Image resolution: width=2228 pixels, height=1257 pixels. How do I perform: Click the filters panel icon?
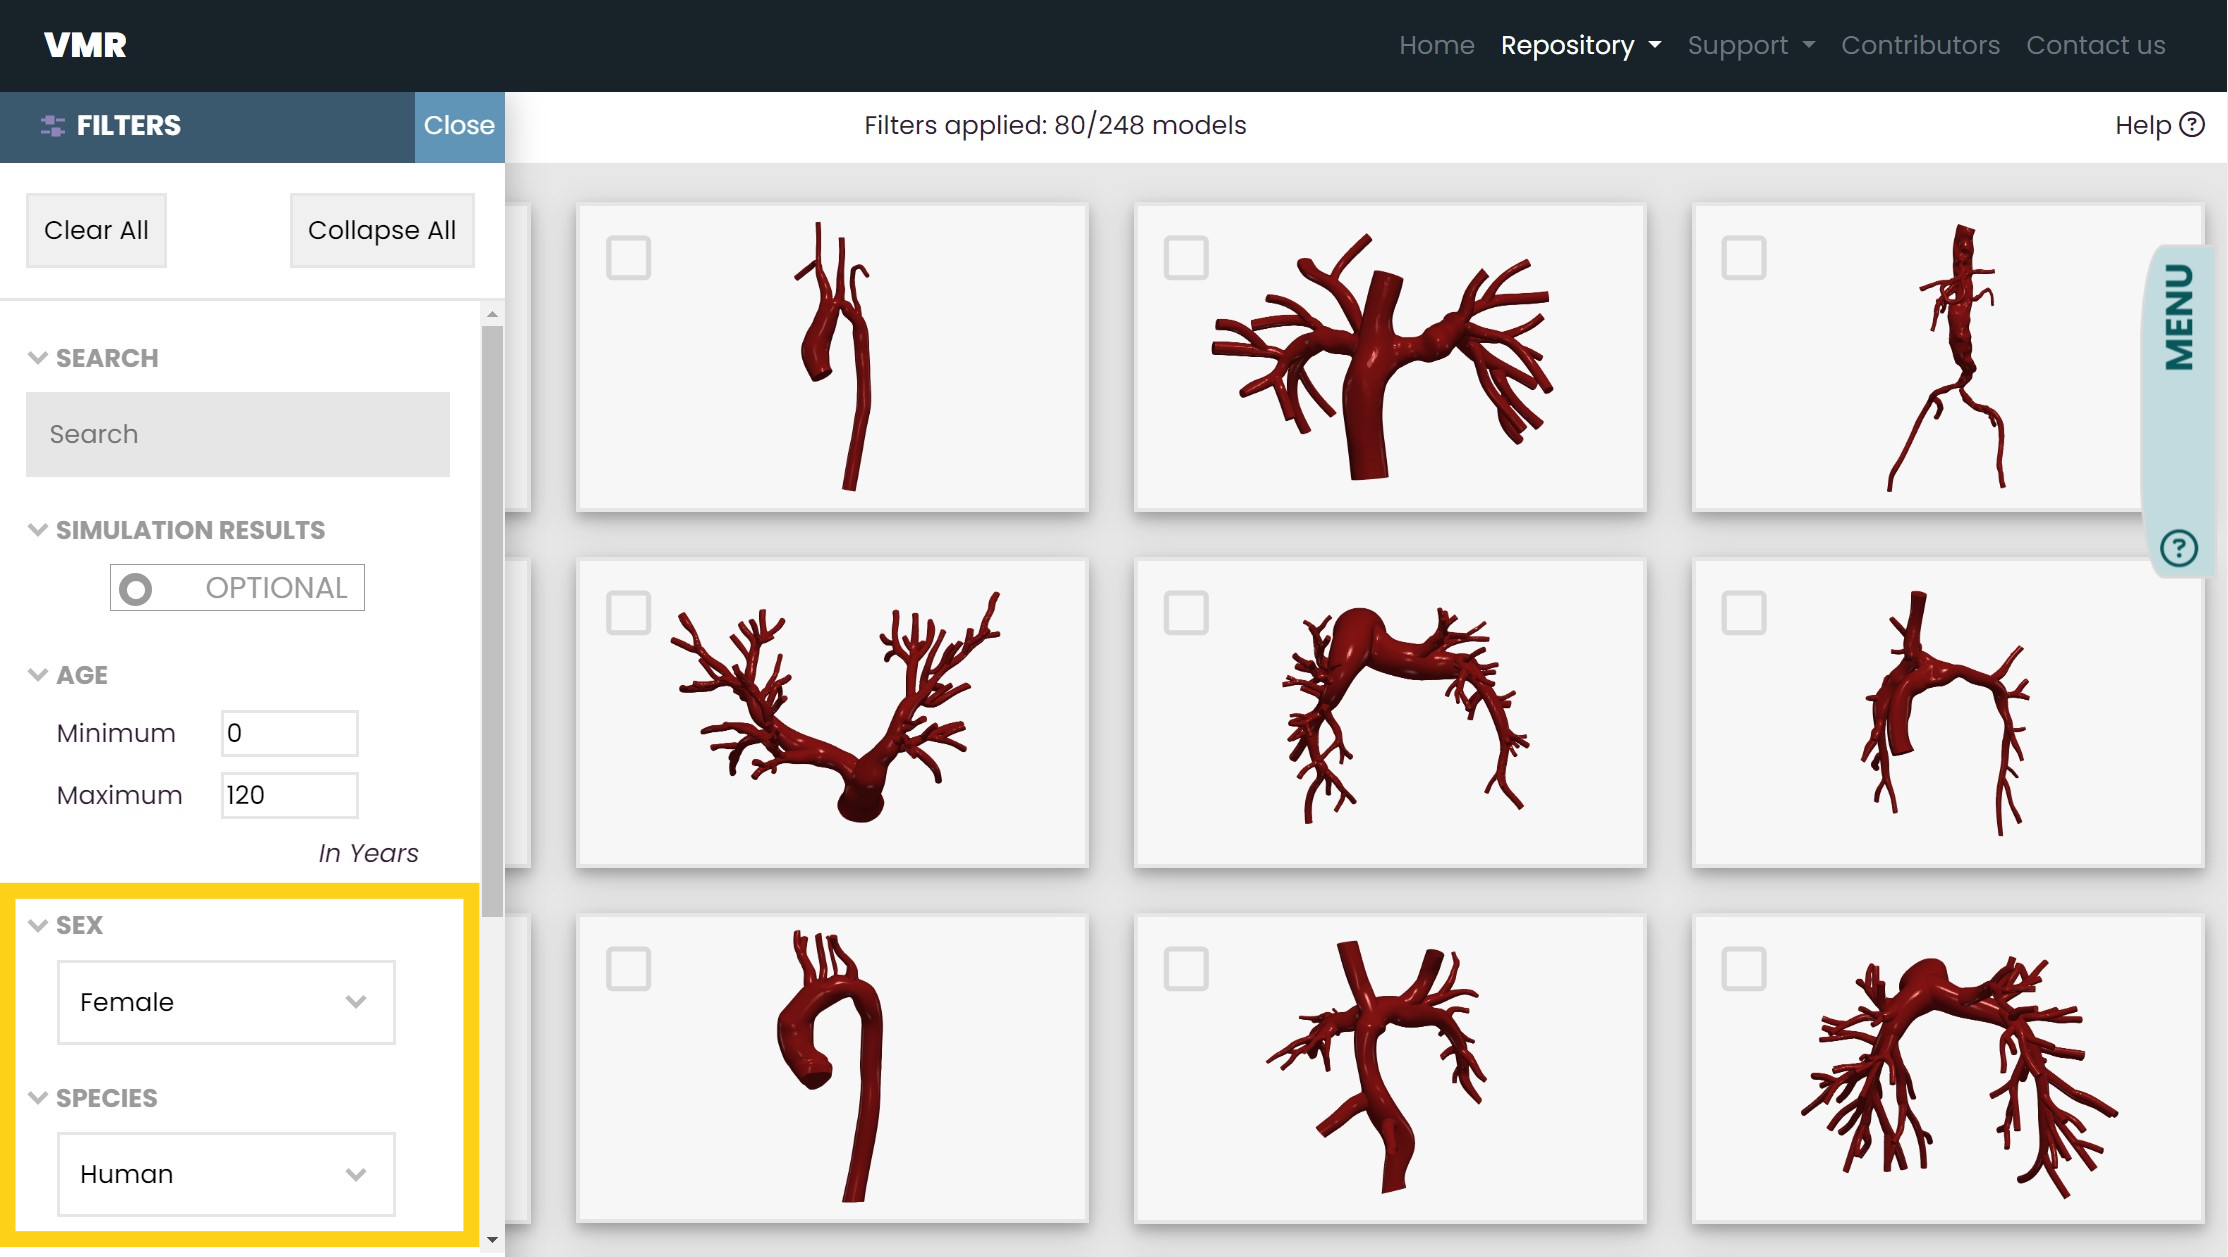(52, 126)
